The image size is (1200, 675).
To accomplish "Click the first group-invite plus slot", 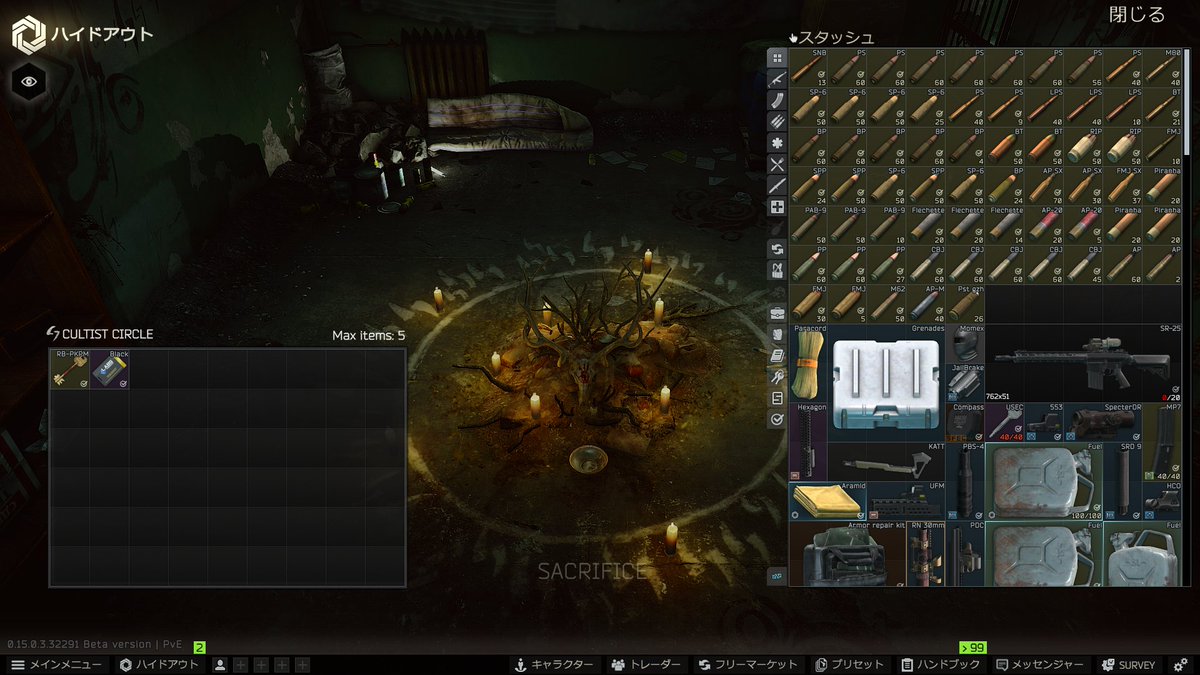I will (240, 665).
